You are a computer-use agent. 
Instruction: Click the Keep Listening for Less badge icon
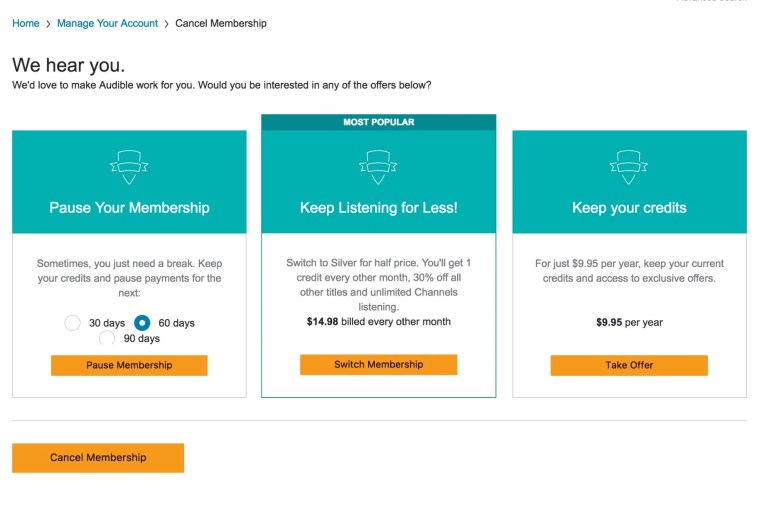point(378,166)
